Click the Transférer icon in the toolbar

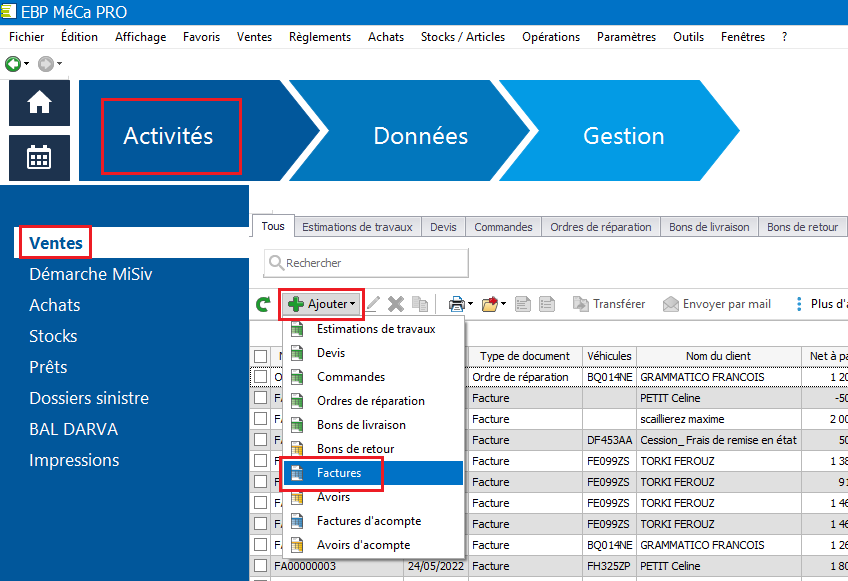pos(580,304)
